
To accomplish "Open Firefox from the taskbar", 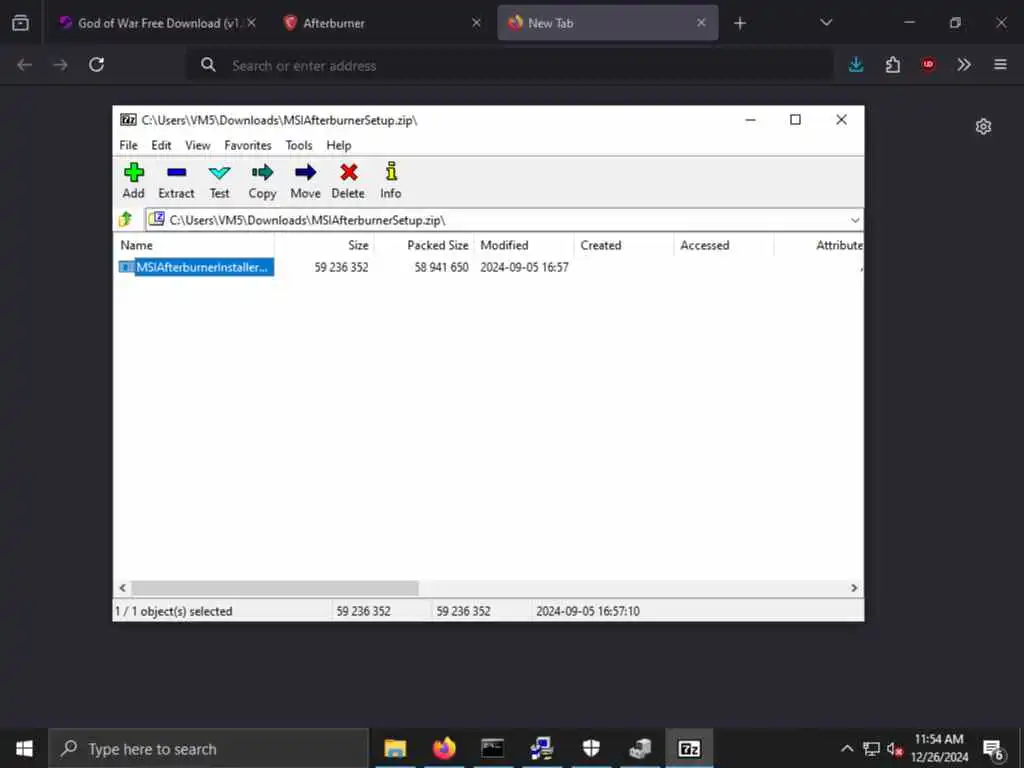I will point(444,748).
